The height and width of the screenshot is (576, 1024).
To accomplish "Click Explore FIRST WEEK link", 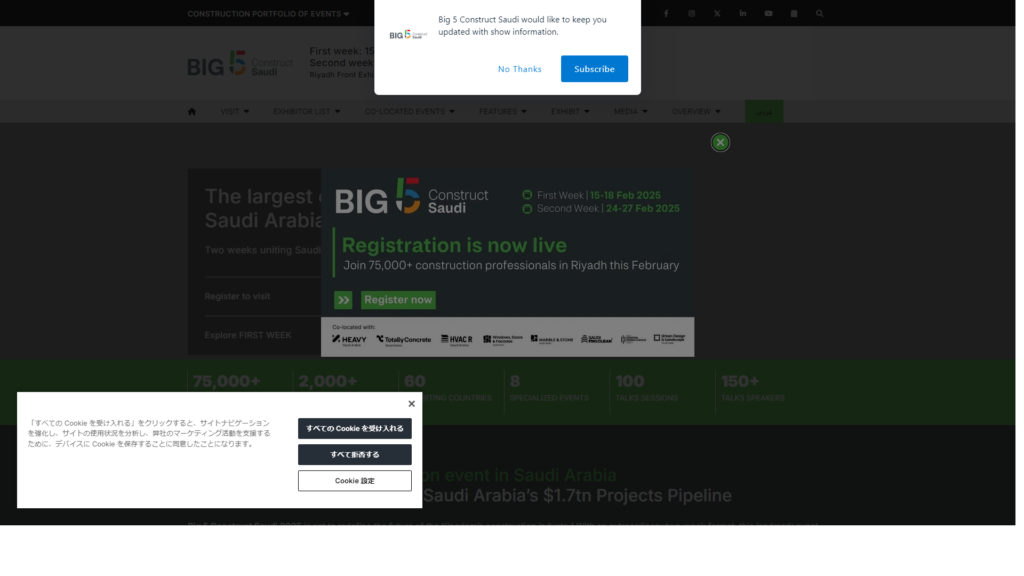I will click(x=248, y=335).
